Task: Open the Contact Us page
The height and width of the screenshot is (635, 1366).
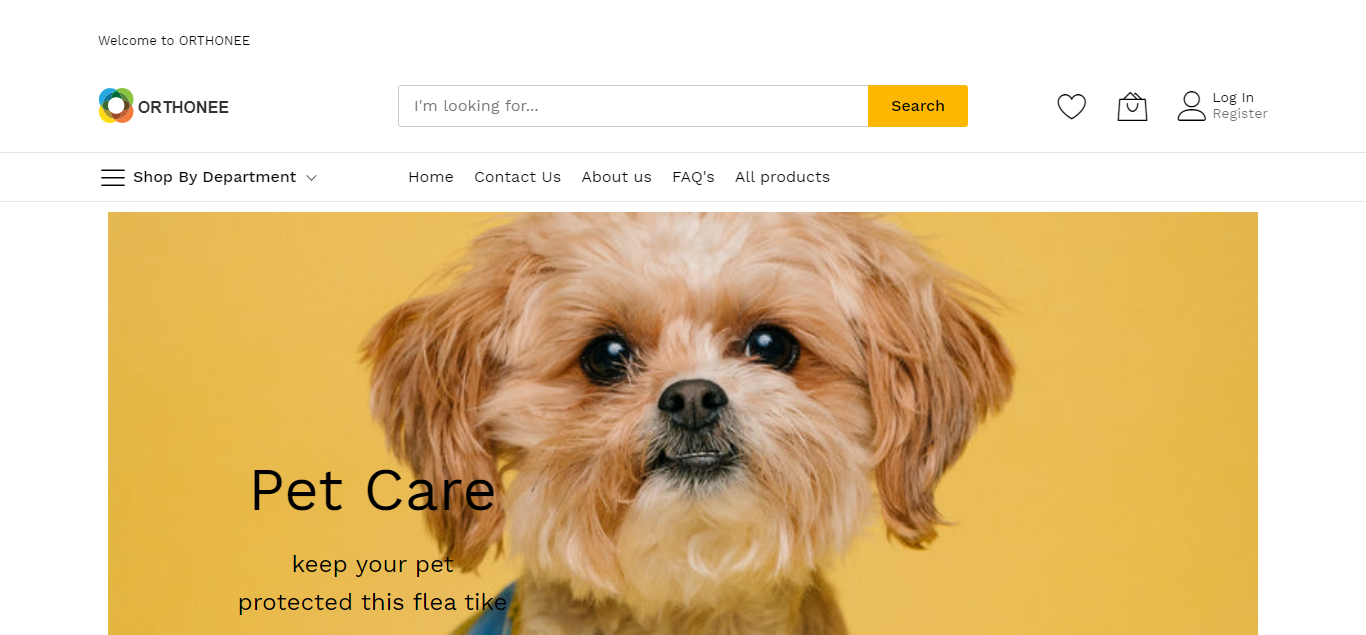Action: [x=517, y=177]
